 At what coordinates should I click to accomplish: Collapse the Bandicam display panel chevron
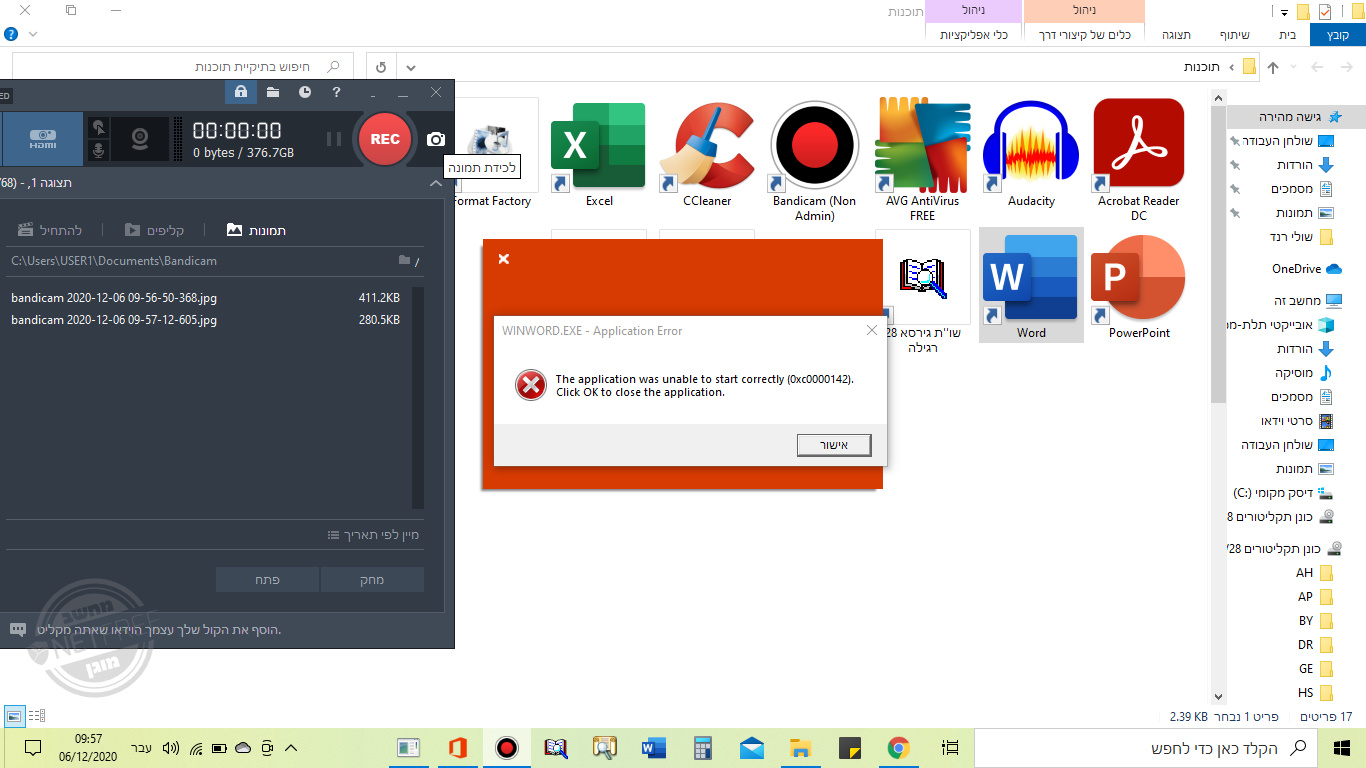435,183
